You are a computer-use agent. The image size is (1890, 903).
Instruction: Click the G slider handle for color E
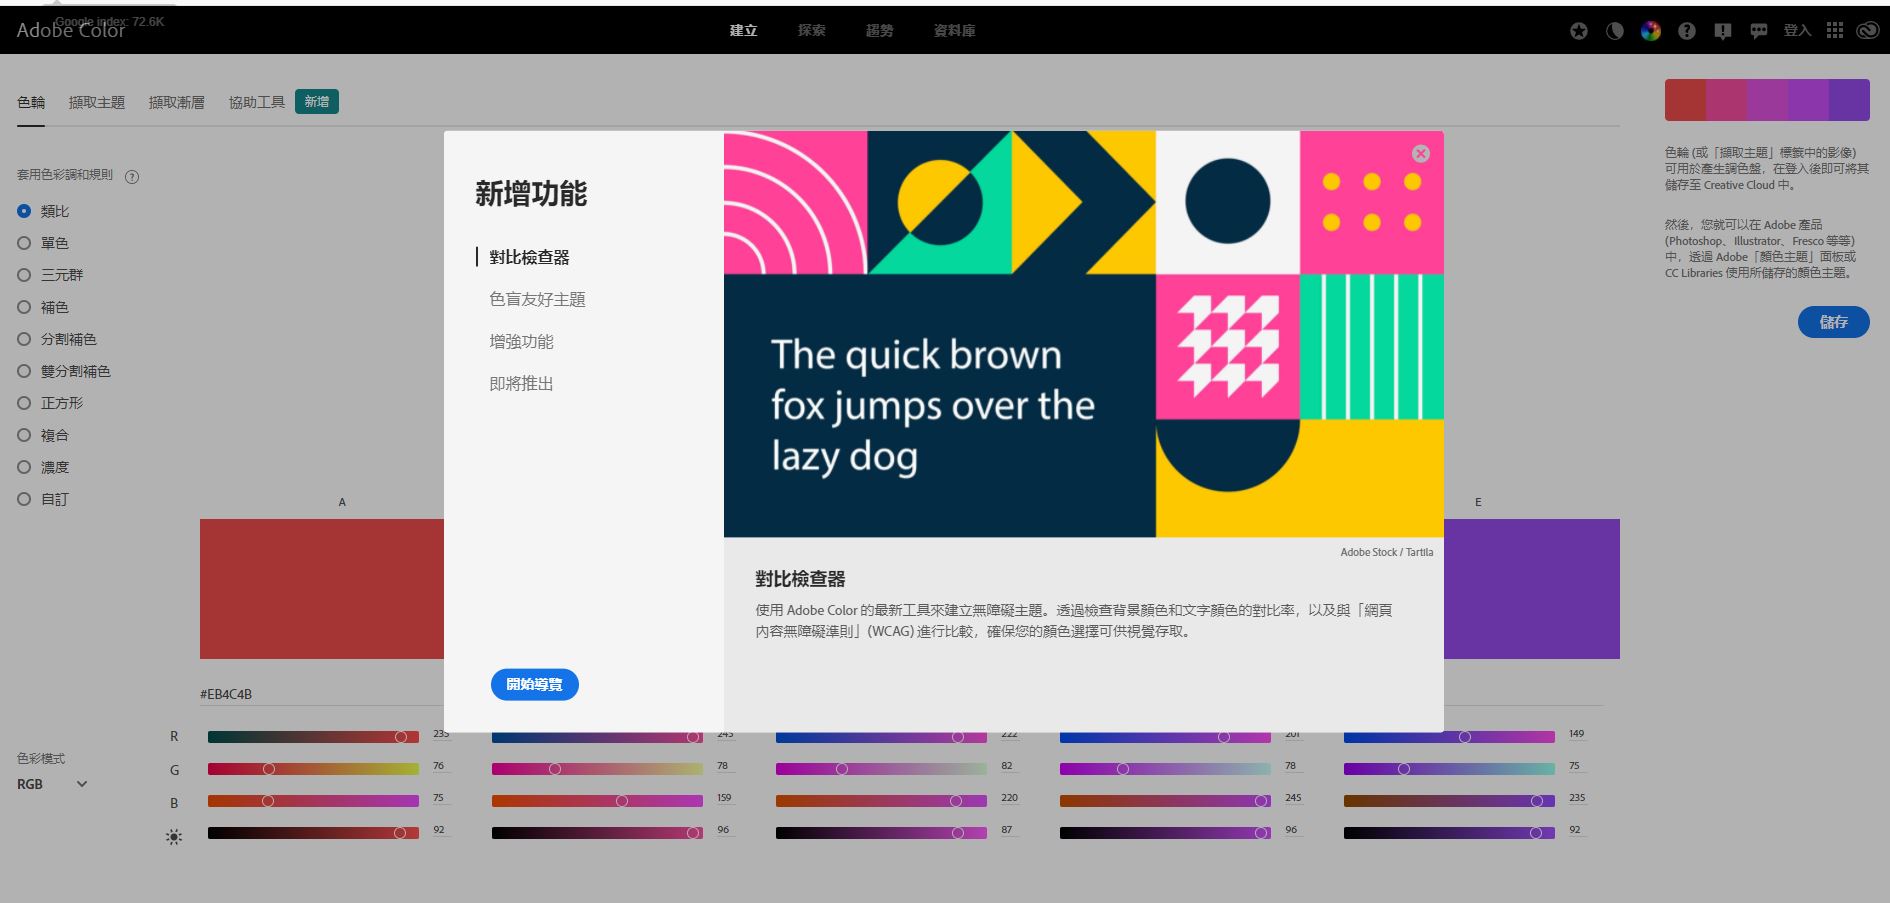tap(1404, 769)
